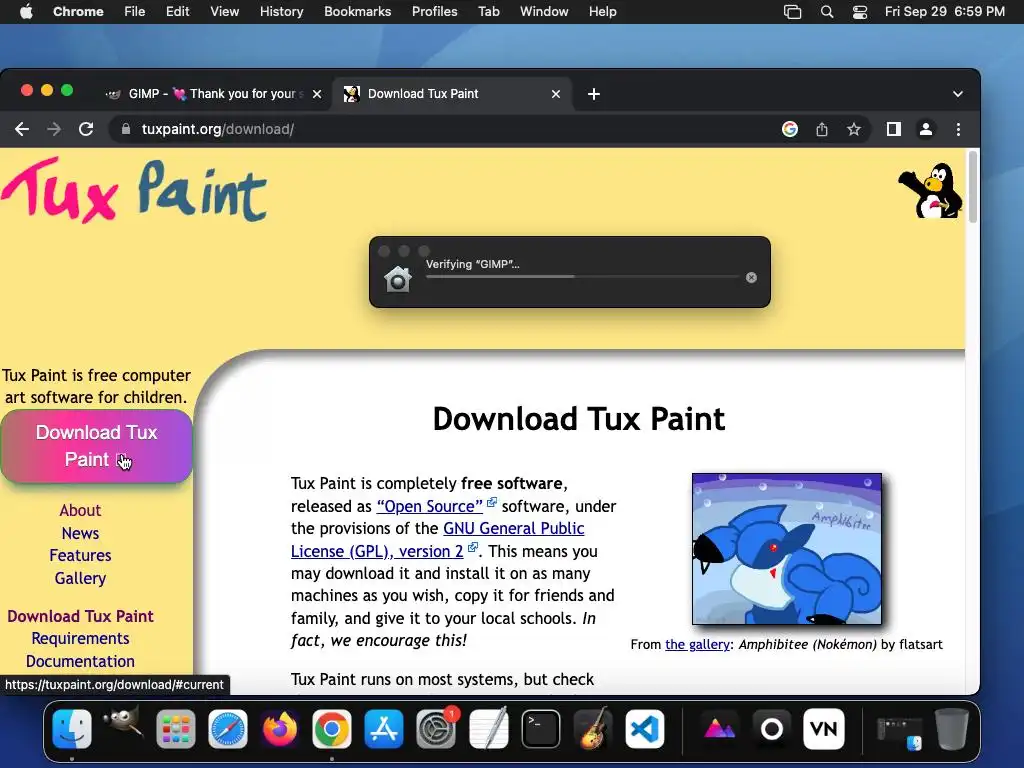Open Terminal from the dock
The height and width of the screenshot is (768, 1024).
point(541,728)
